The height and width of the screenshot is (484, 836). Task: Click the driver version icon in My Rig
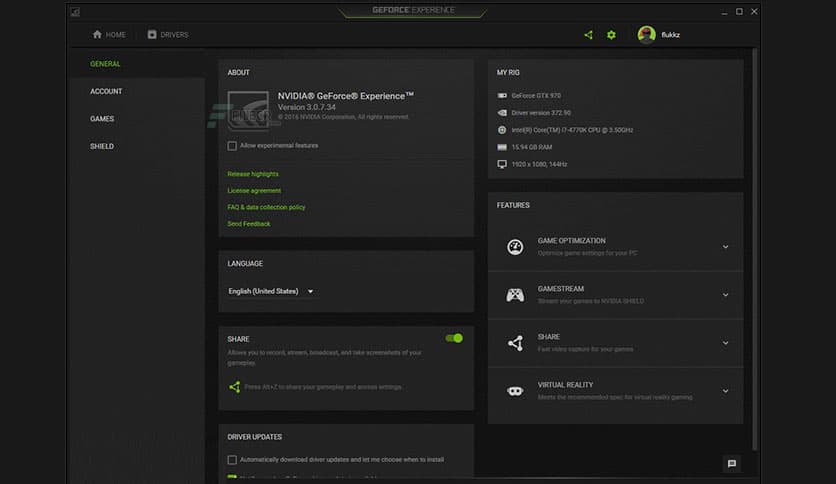[x=502, y=112]
